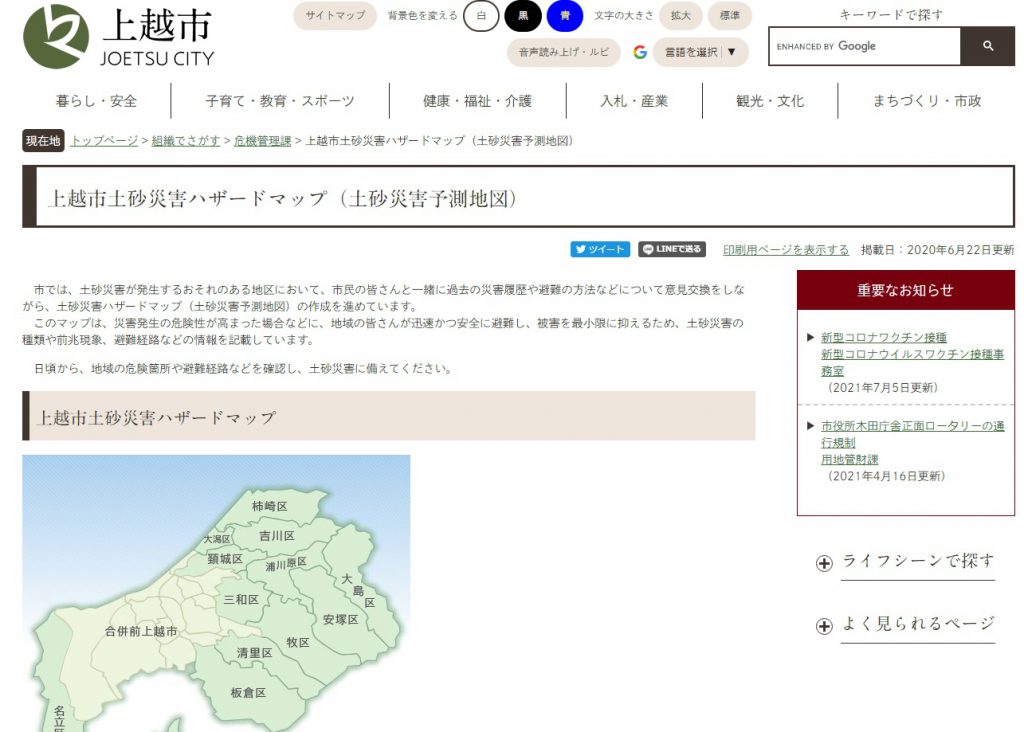The width and height of the screenshot is (1024, 732).
Task: Reset text size with 標準 button
Action: pos(731,16)
